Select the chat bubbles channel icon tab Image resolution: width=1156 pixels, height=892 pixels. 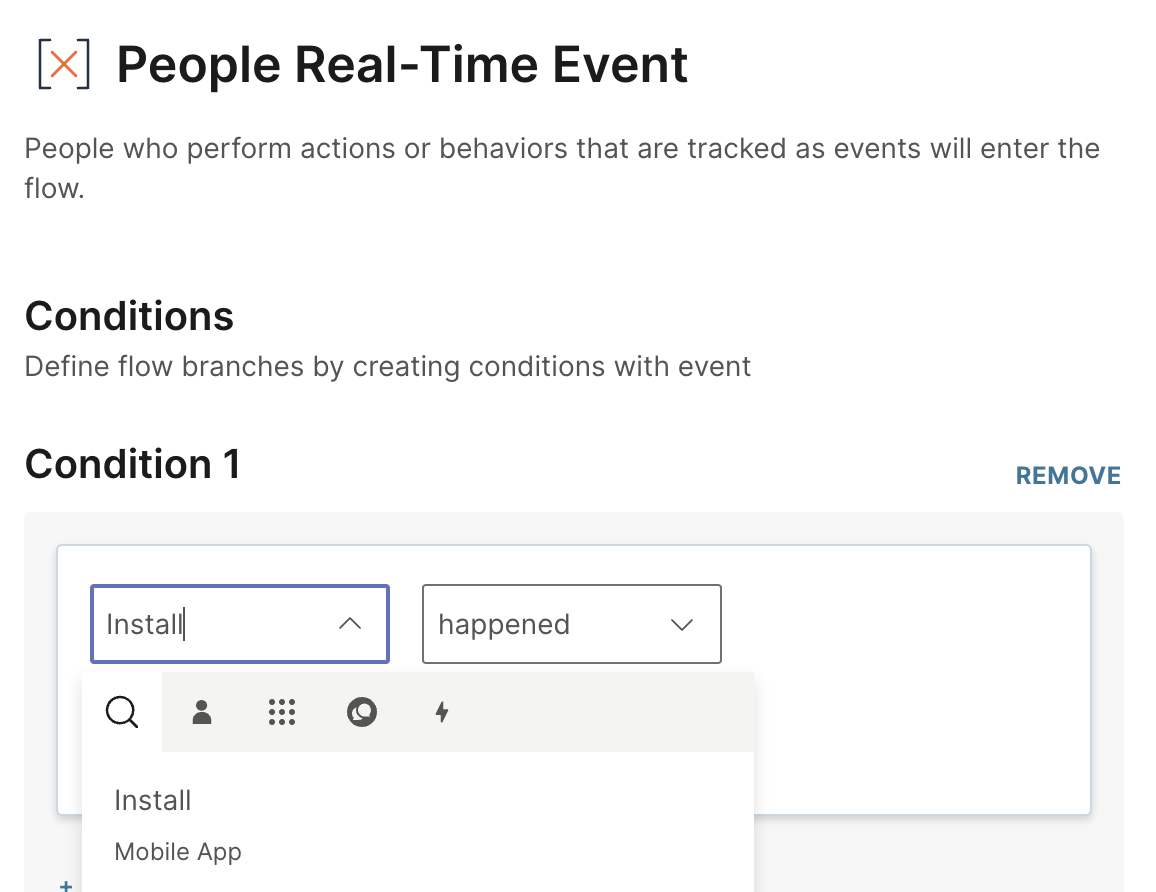pyautogui.click(x=362, y=712)
